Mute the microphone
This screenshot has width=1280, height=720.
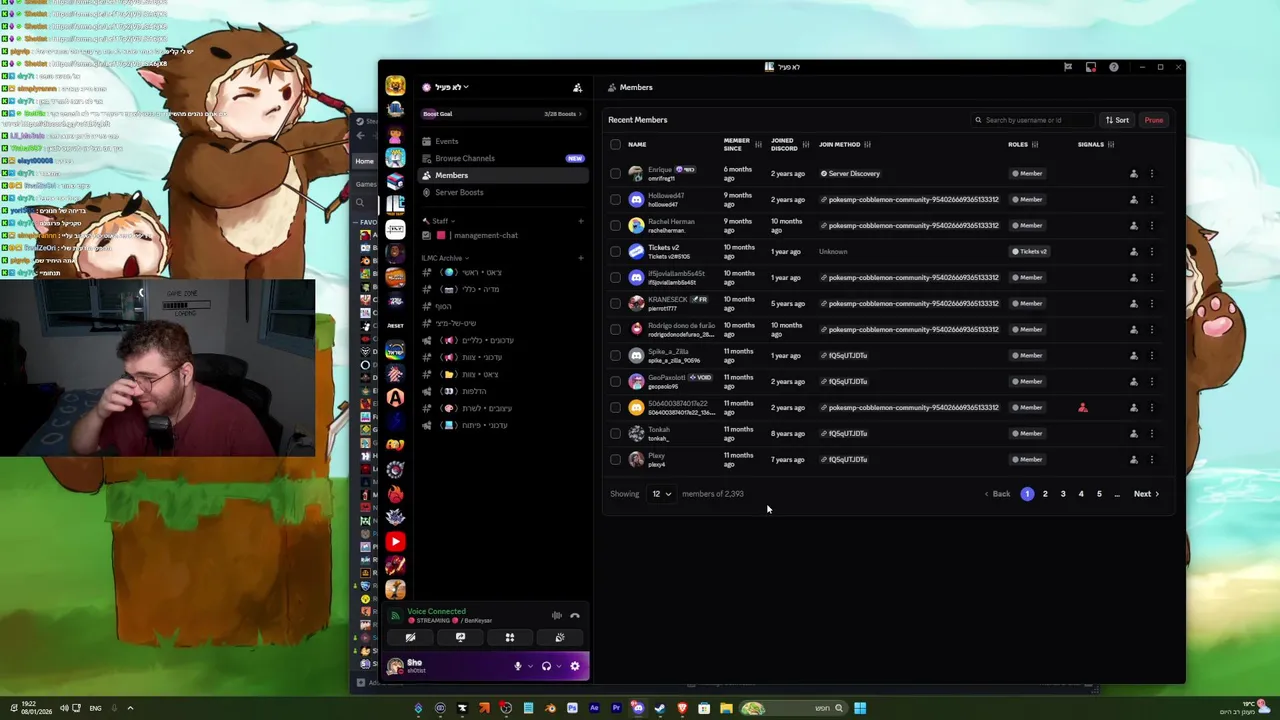pos(518,666)
